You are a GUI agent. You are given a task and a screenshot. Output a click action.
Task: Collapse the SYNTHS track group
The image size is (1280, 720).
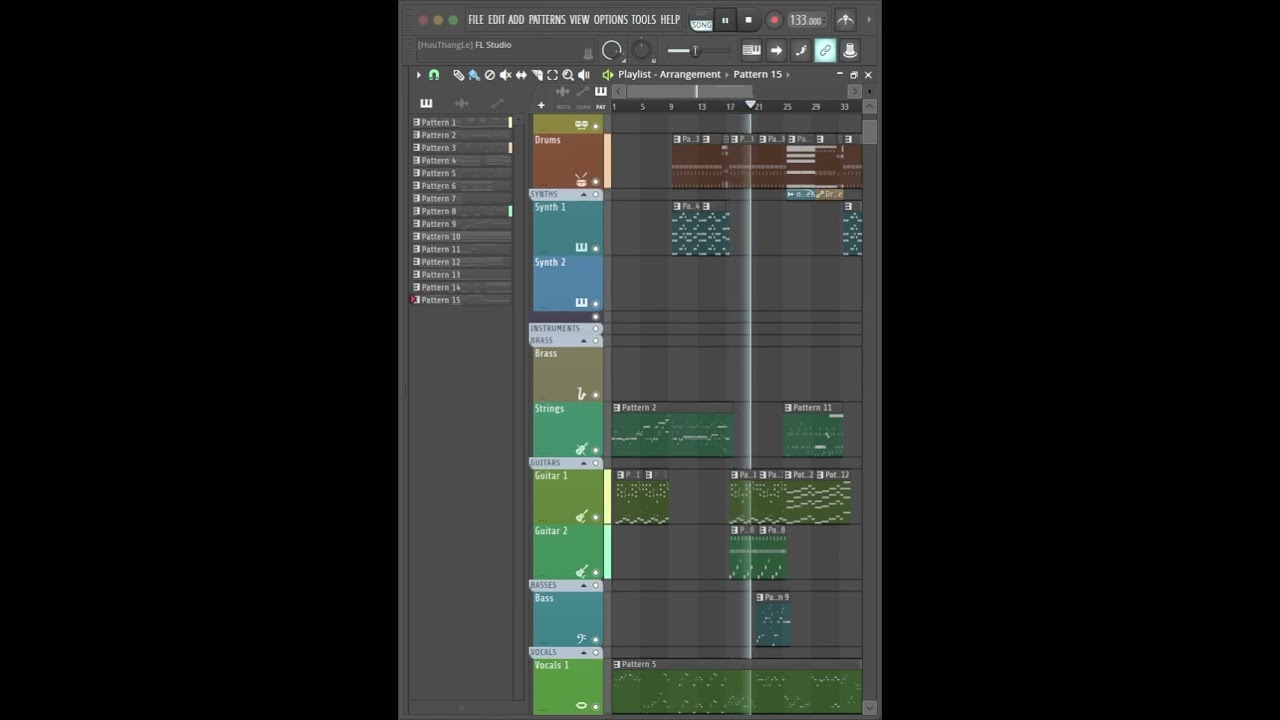[584, 194]
